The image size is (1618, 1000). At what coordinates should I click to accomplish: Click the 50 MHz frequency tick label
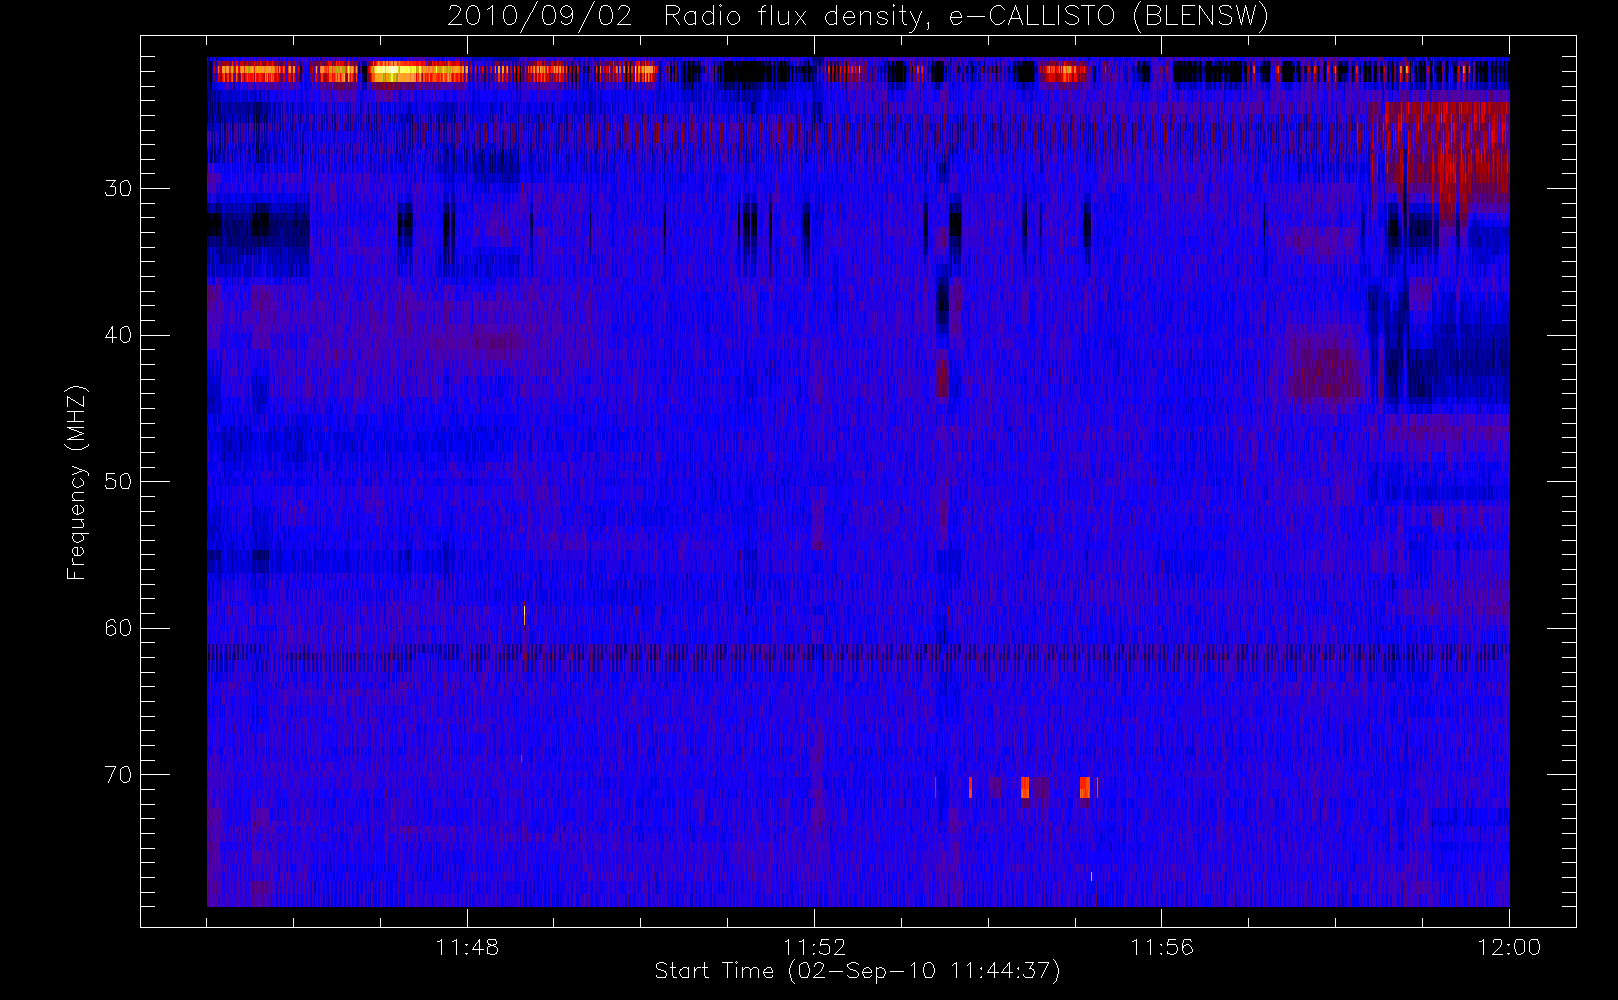click(x=118, y=481)
